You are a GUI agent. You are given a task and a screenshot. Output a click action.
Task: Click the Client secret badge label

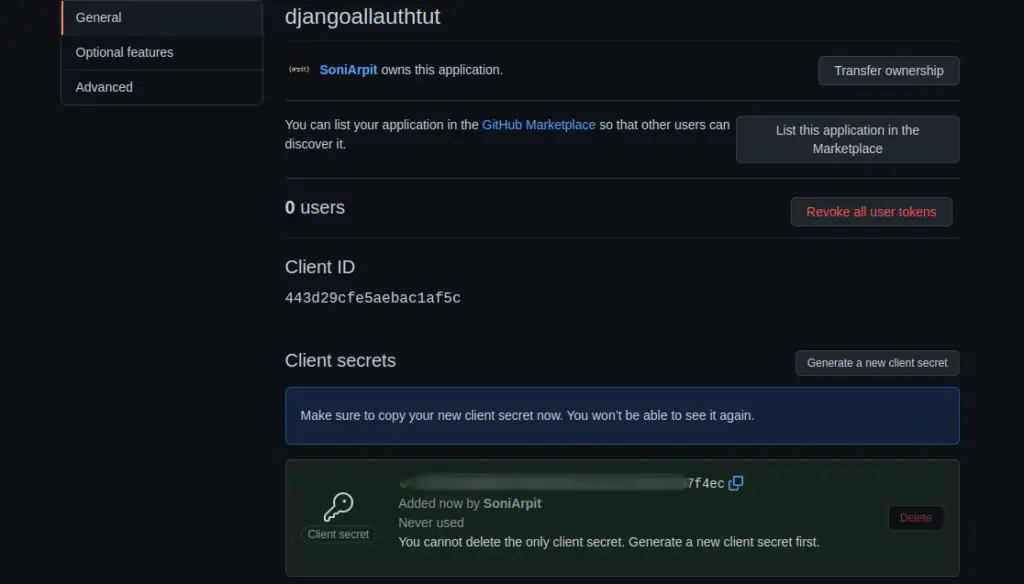(x=338, y=534)
